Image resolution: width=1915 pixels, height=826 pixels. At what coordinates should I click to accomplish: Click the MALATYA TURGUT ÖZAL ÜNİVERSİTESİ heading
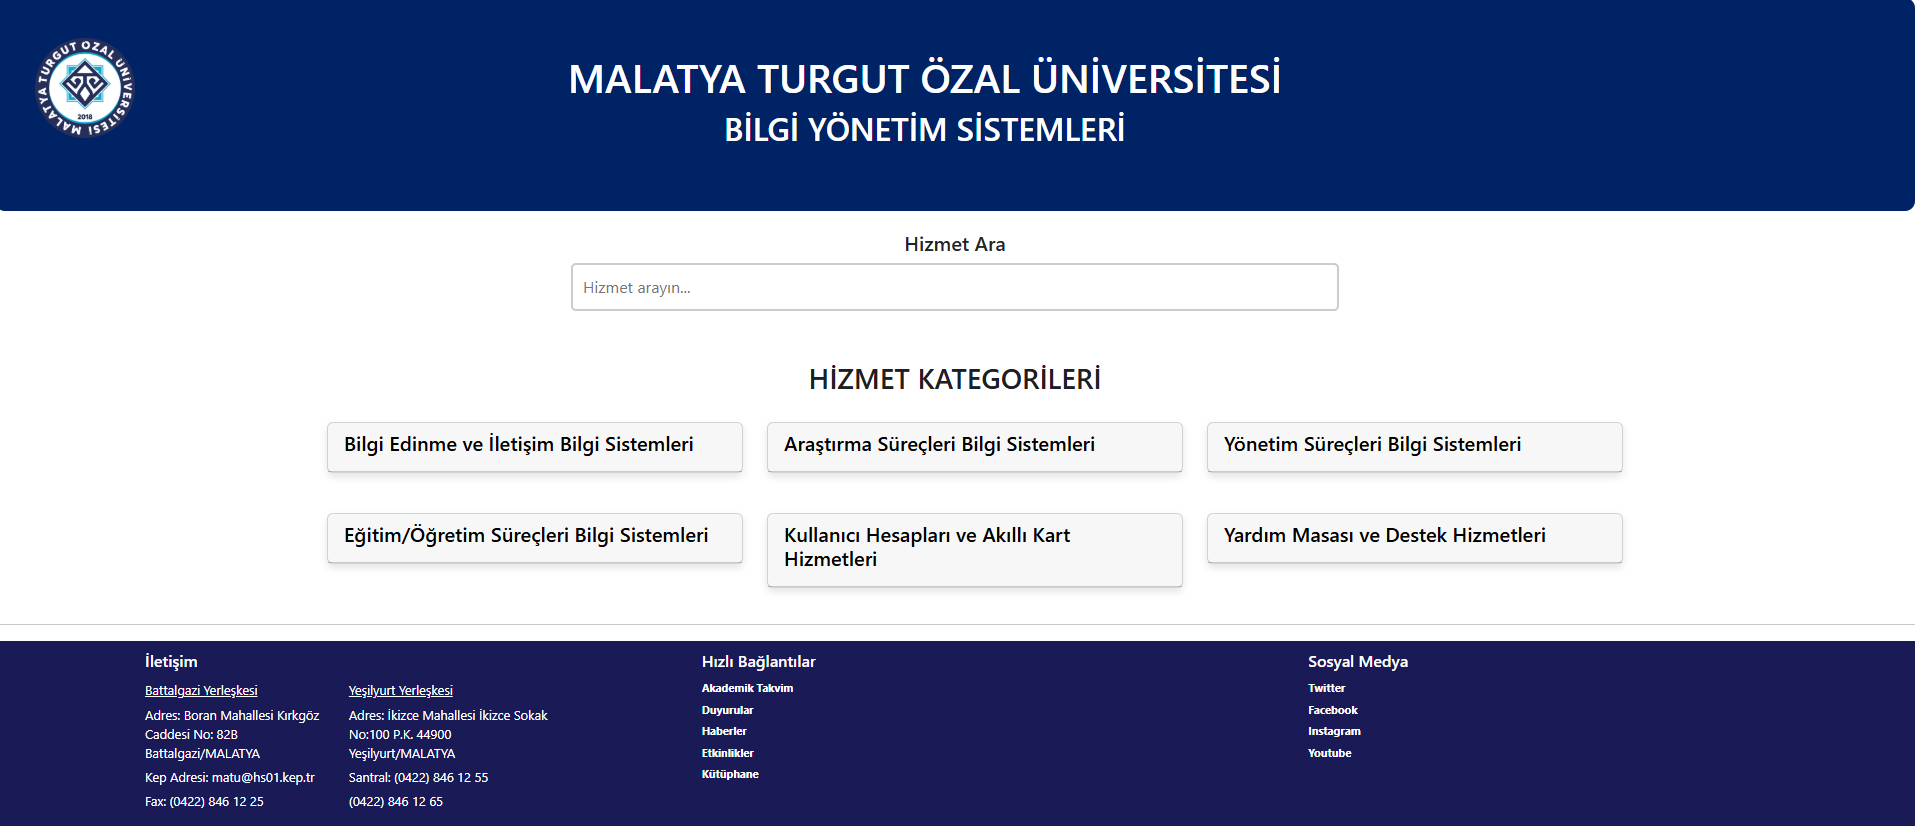[924, 79]
